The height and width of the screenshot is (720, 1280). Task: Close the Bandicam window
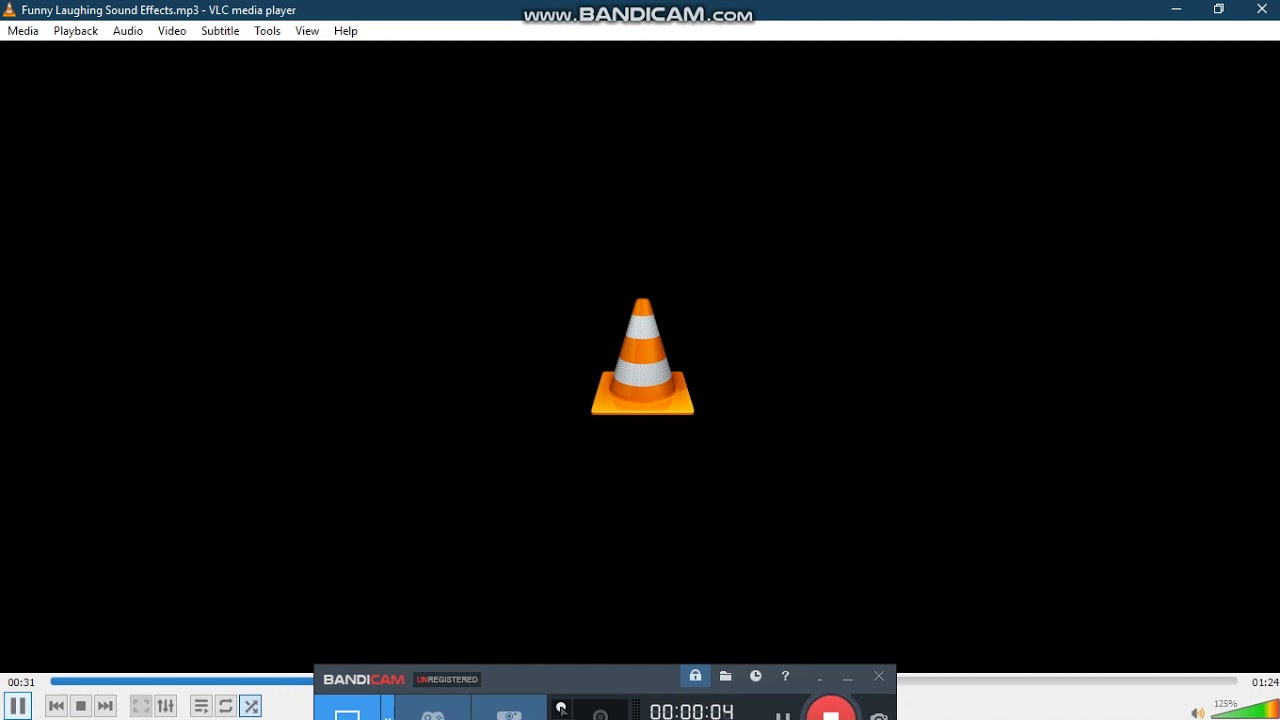pos(879,677)
